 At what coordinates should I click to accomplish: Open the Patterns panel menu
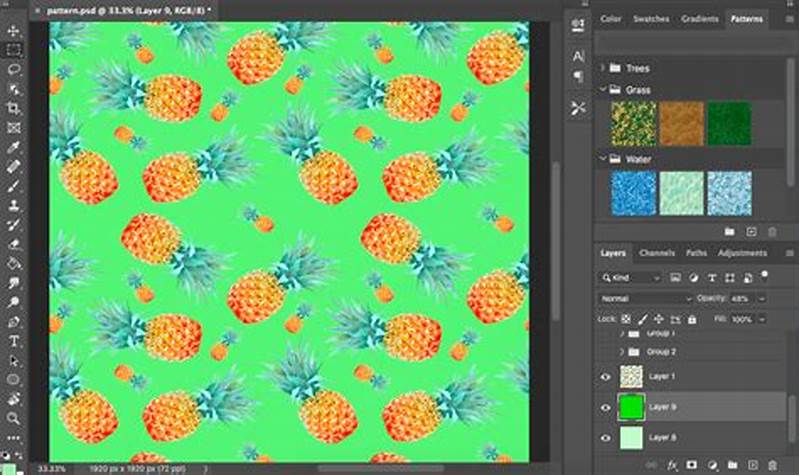[x=790, y=19]
